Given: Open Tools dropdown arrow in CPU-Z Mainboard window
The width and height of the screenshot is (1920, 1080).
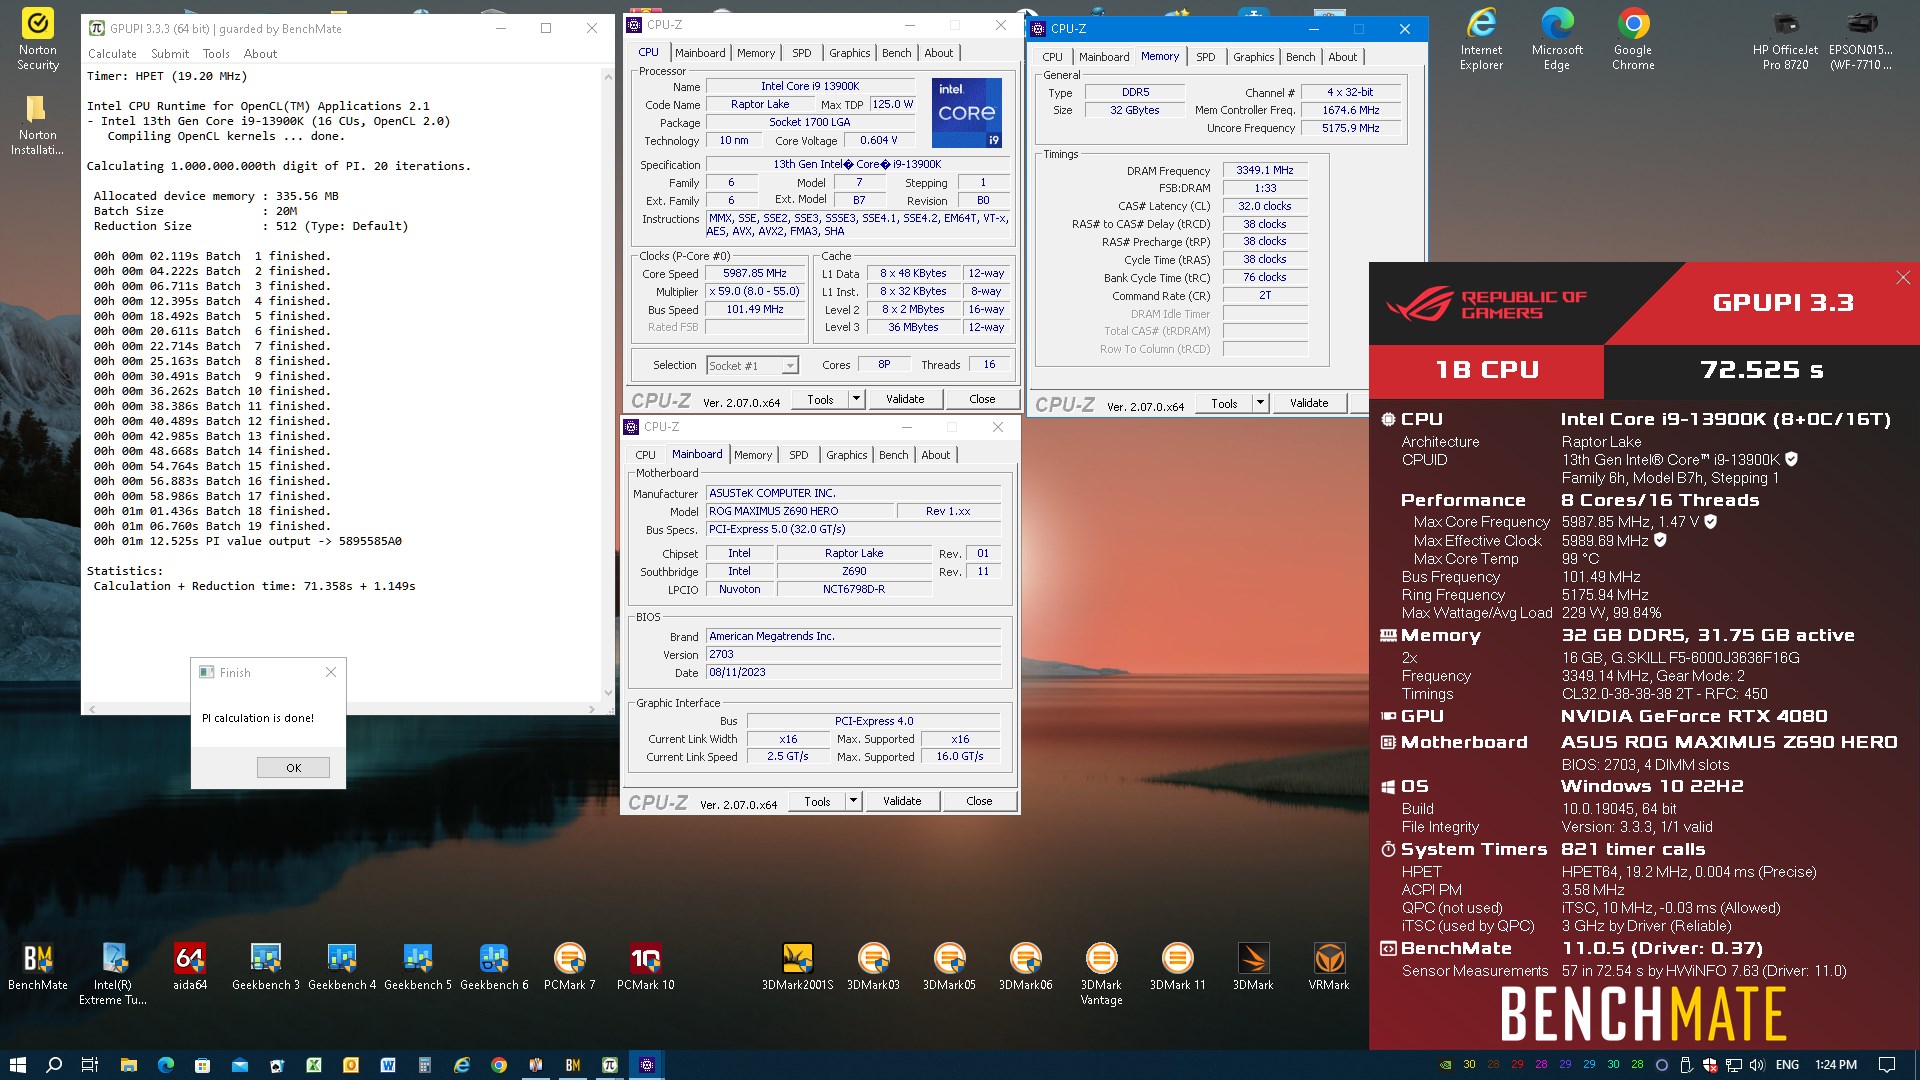Looking at the screenshot, I should [853, 801].
